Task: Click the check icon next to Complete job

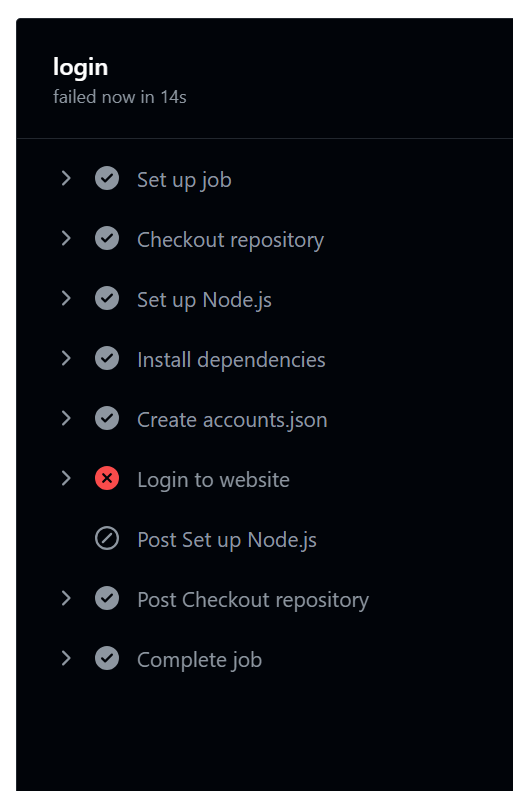Action: [107, 659]
